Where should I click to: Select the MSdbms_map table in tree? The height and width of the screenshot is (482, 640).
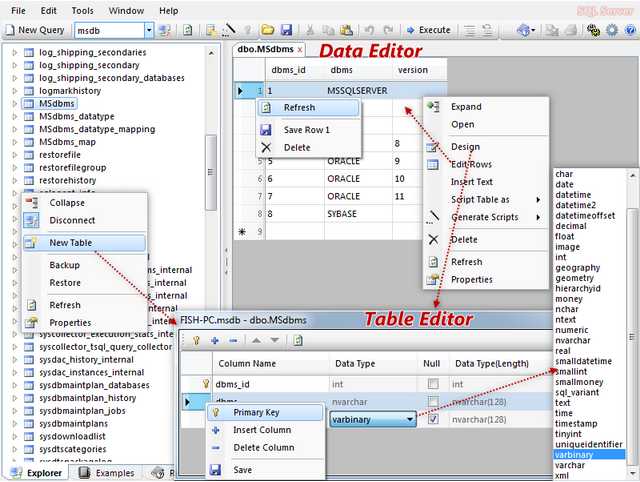(68, 142)
